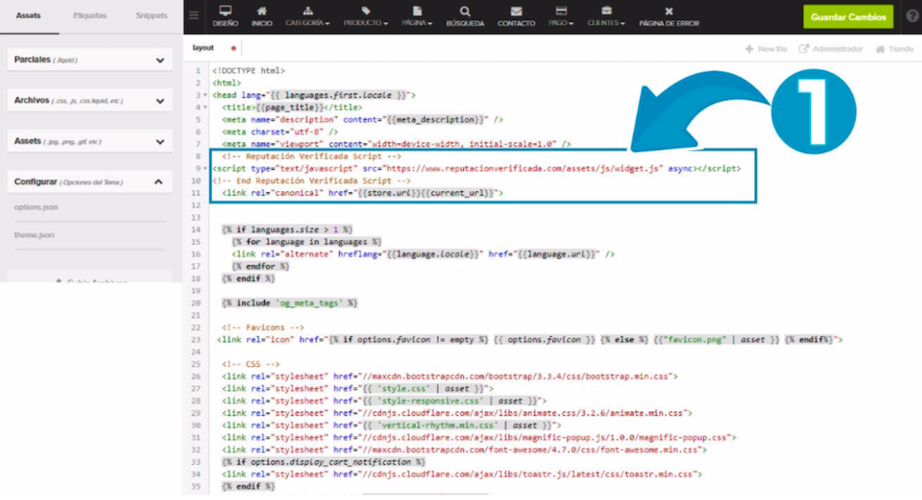Fold the head tag at line 3
Viewport: 922px width, 500px height.
(205, 95)
